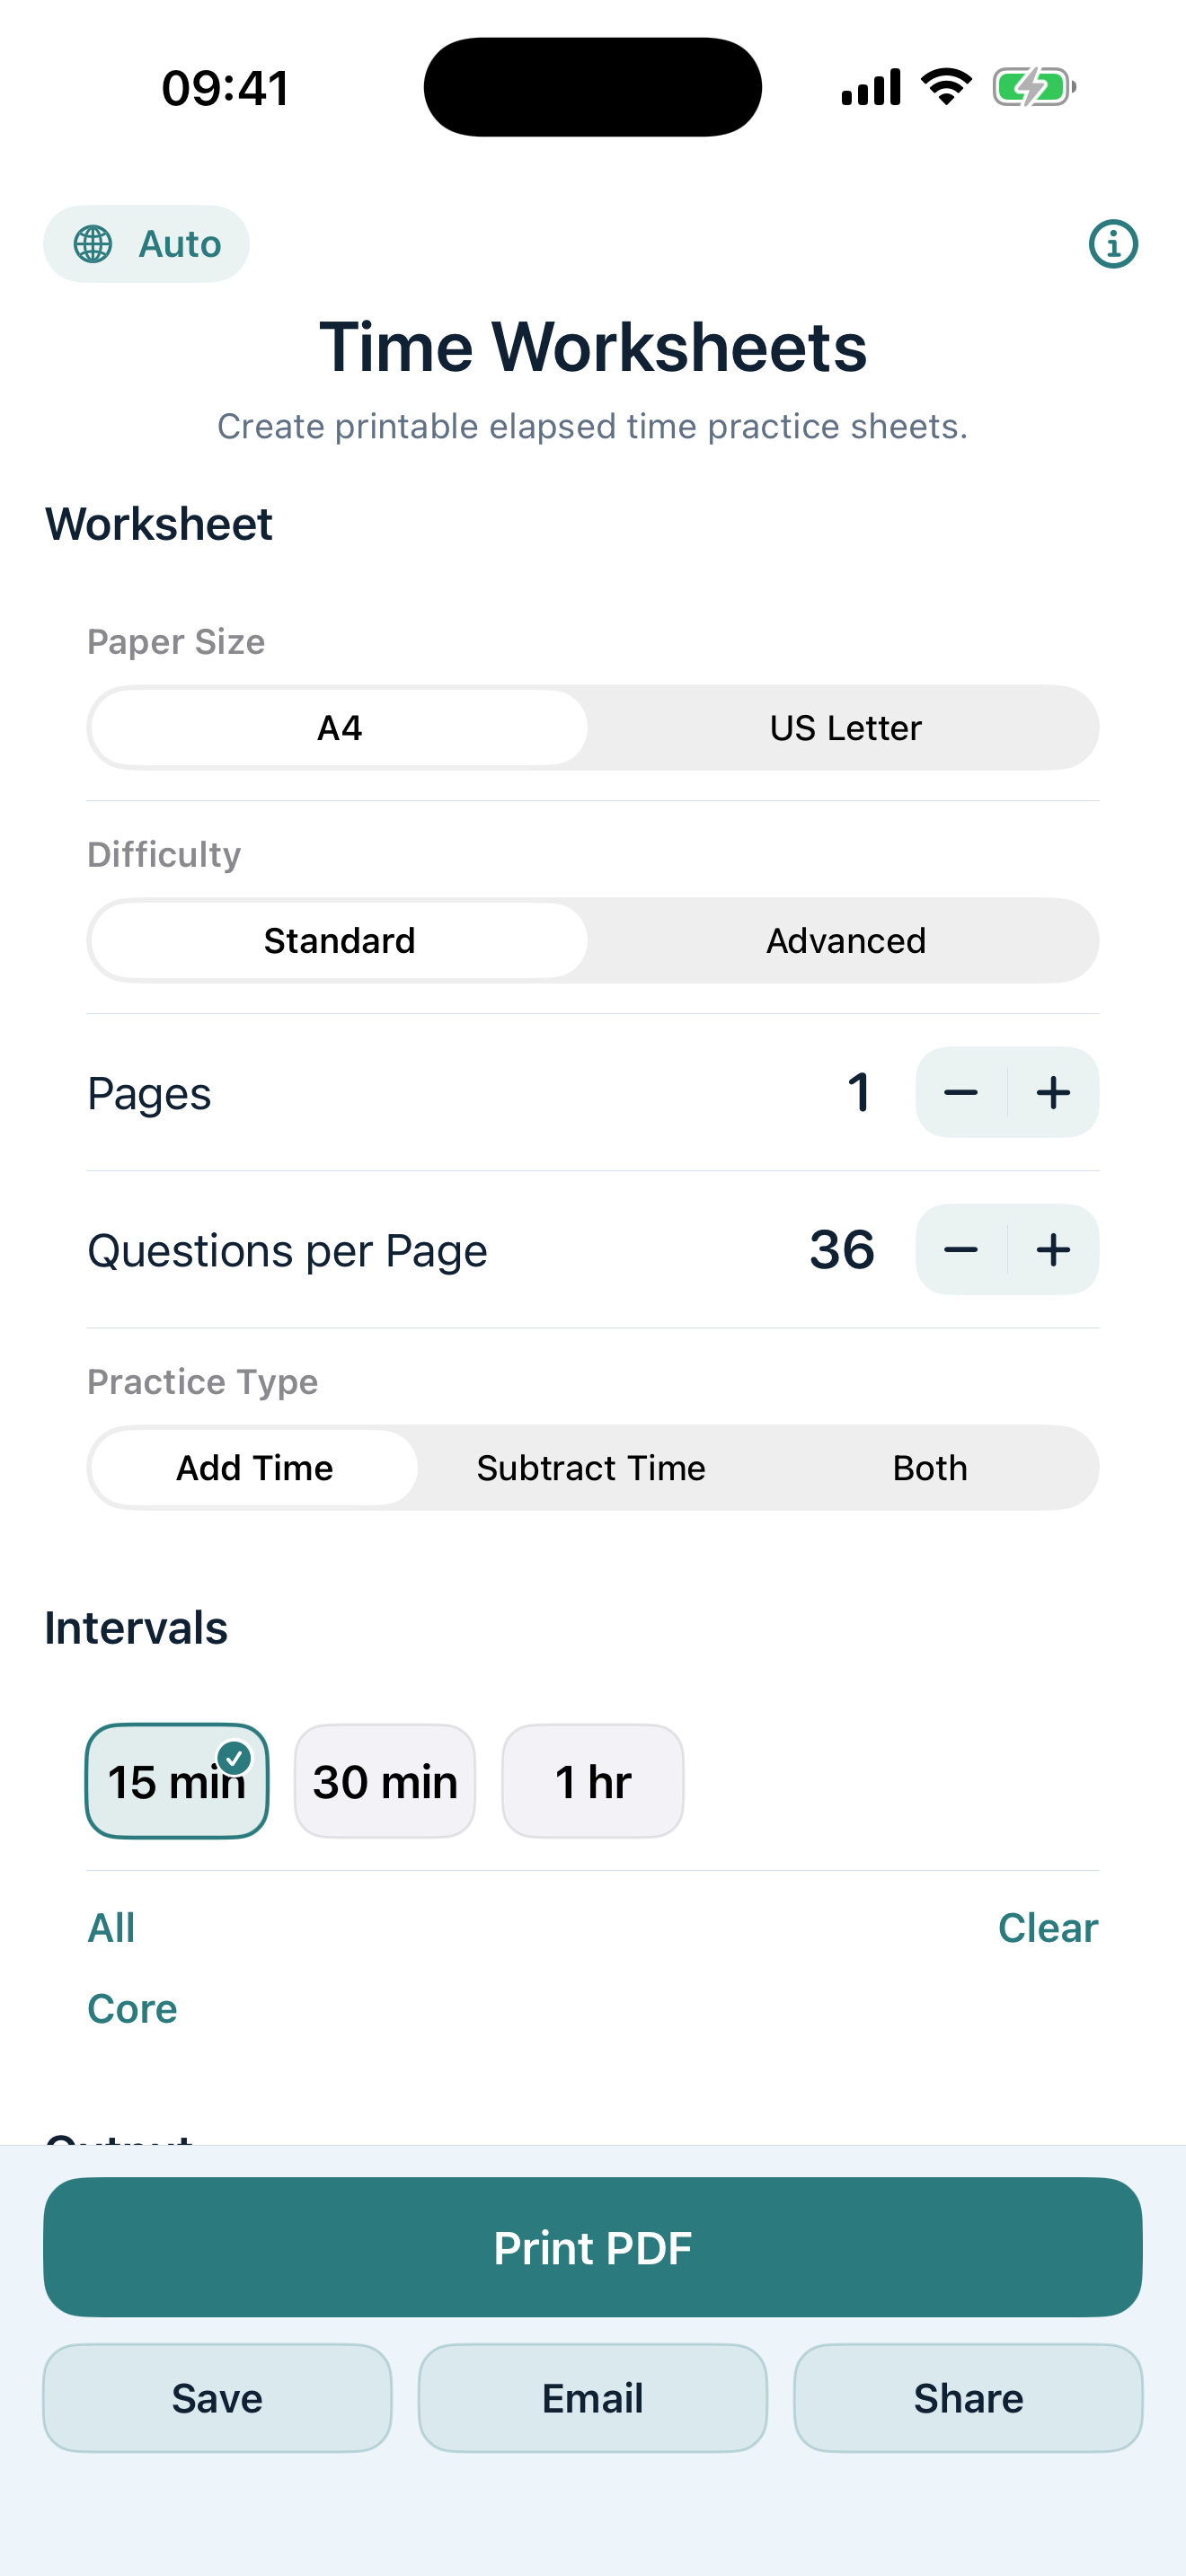This screenshot has height=2576, width=1186.
Task: Select US Letter paper size
Action: coord(845,728)
